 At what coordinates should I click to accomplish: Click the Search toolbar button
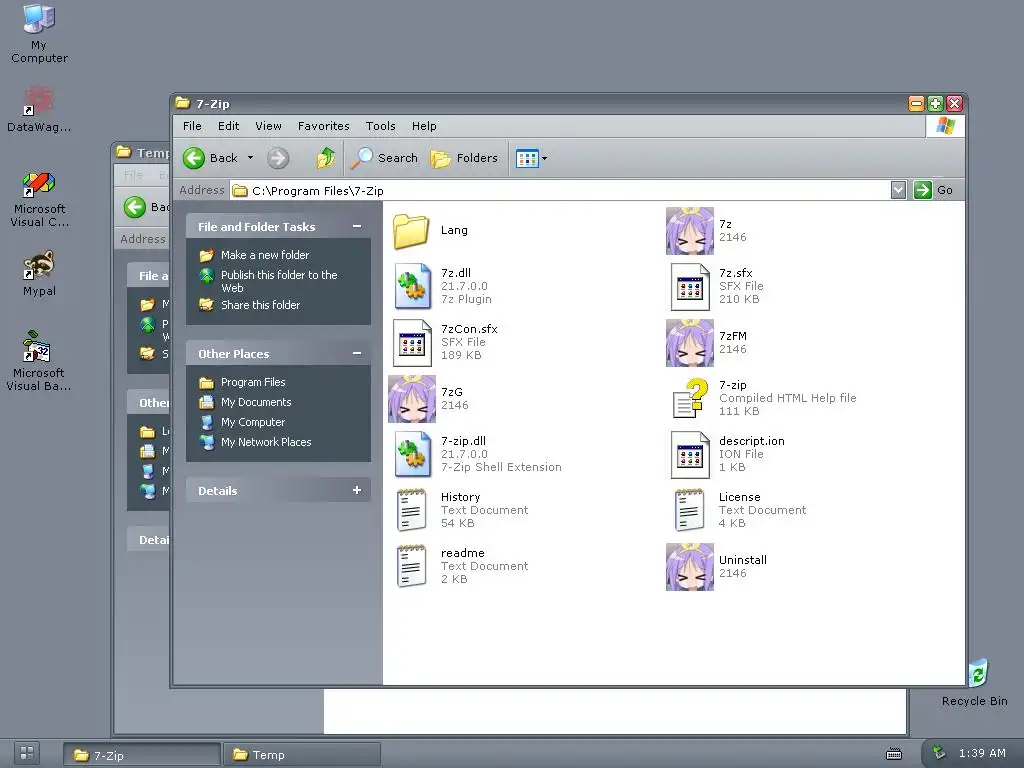point(384,158)
